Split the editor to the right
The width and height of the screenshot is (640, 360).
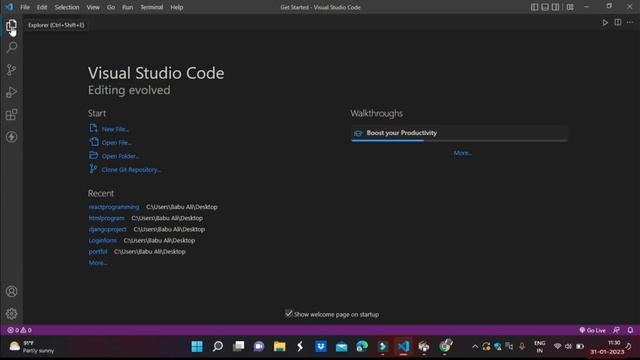point(618,22)
